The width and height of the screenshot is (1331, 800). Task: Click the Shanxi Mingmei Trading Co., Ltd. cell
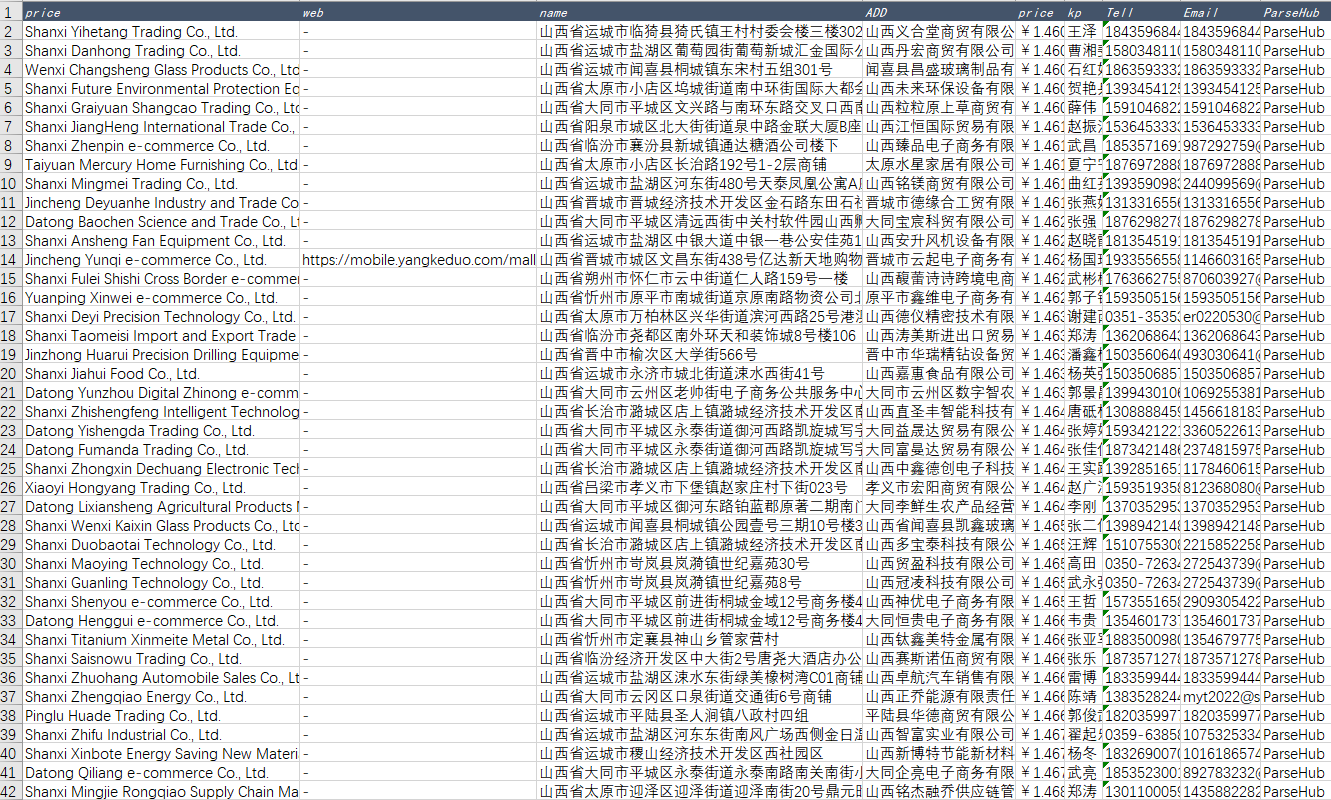(x=160, y=184)
